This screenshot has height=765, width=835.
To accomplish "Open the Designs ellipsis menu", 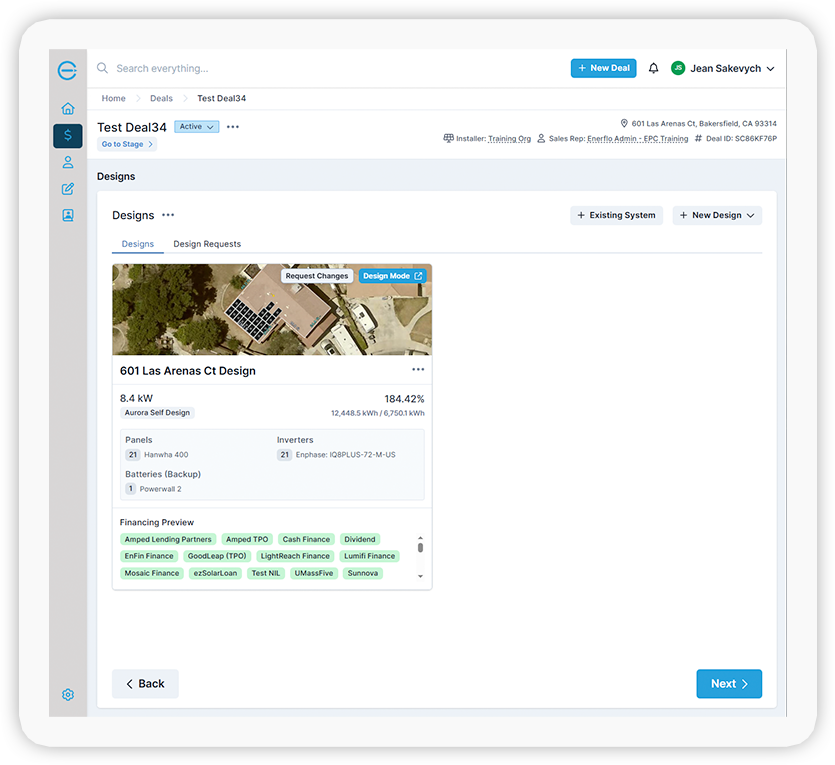I will 167,215.
